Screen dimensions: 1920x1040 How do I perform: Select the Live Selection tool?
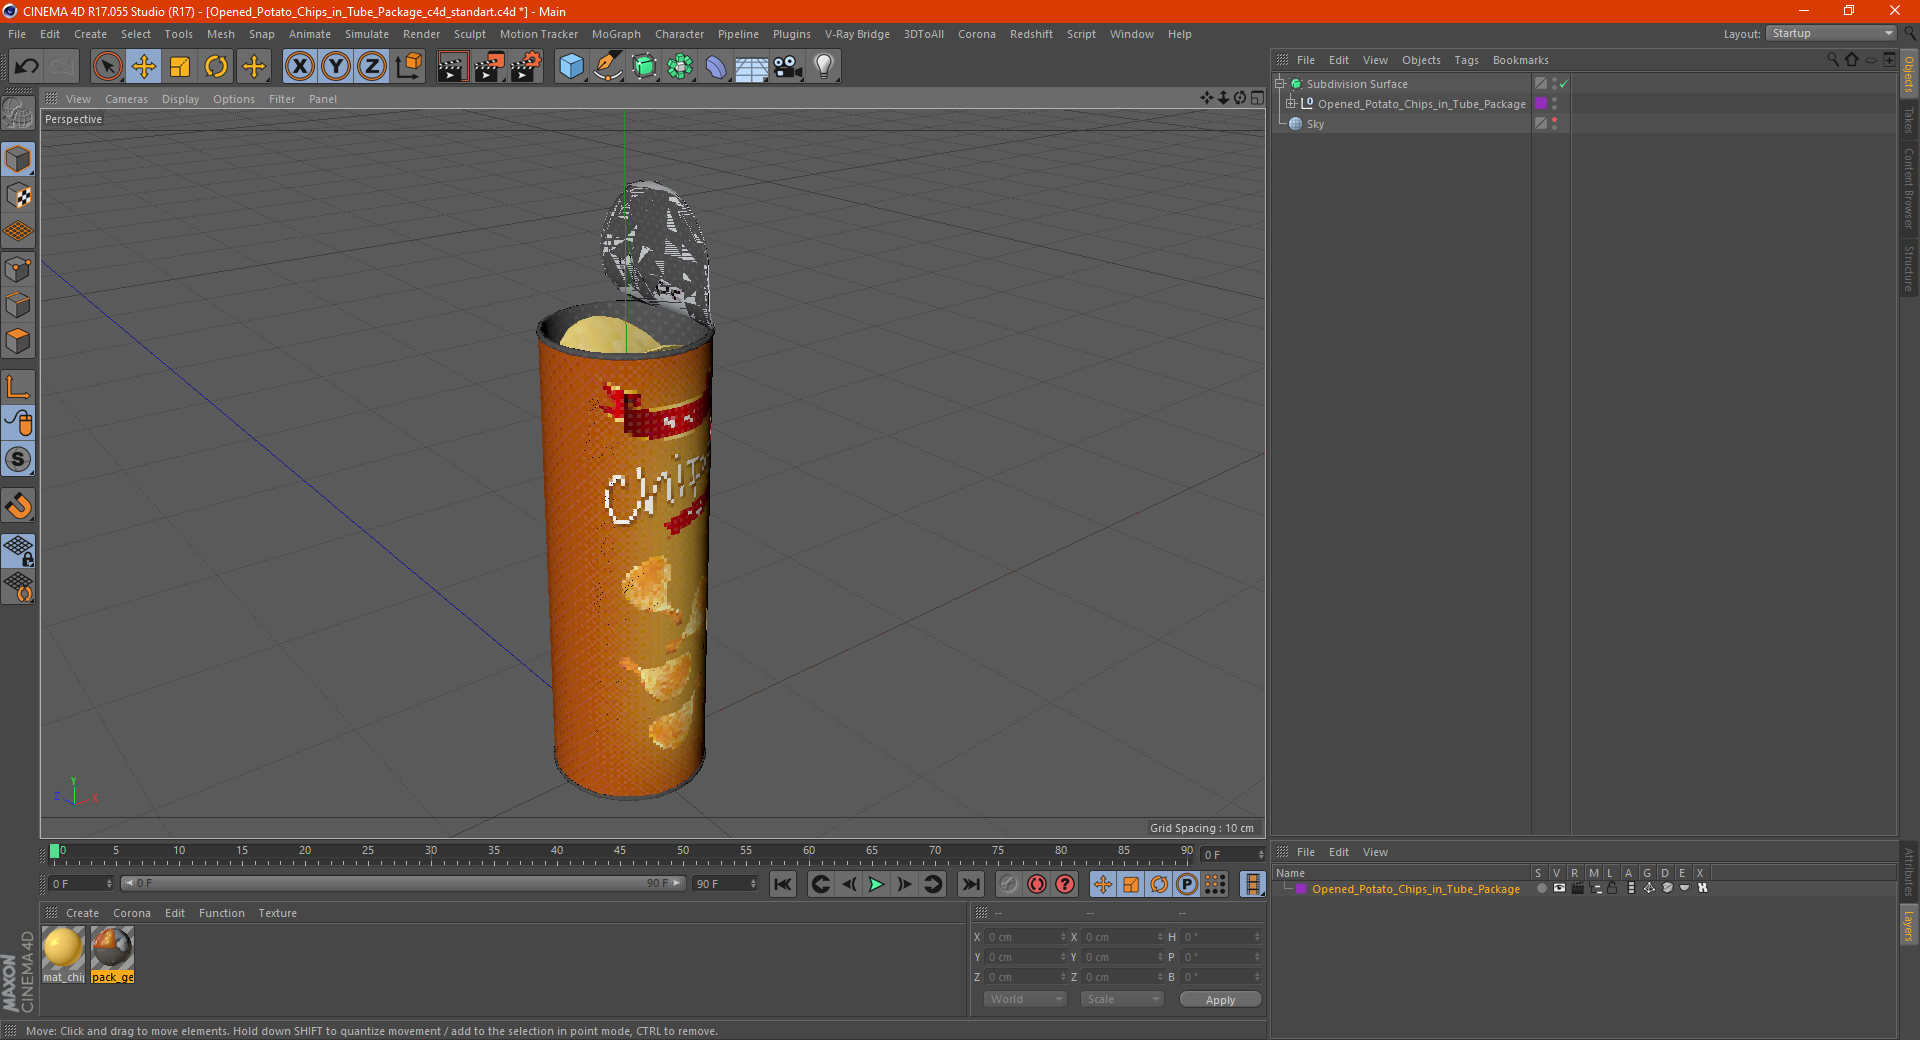tap(107, 67)
